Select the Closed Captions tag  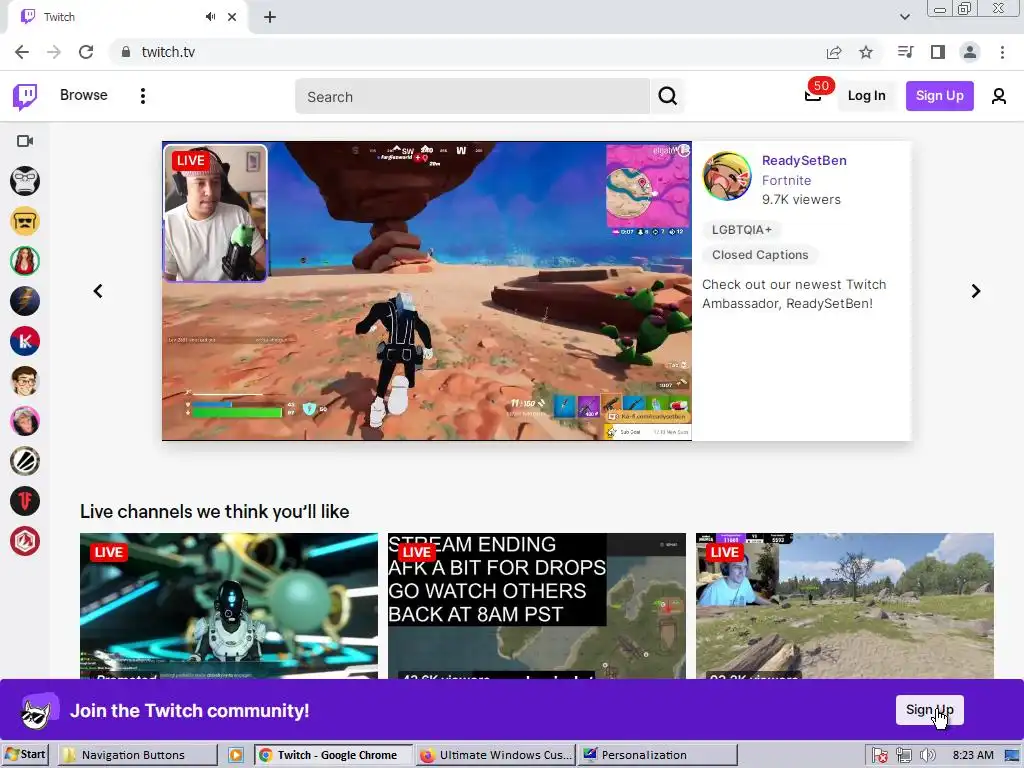click(x=760, y=255)
